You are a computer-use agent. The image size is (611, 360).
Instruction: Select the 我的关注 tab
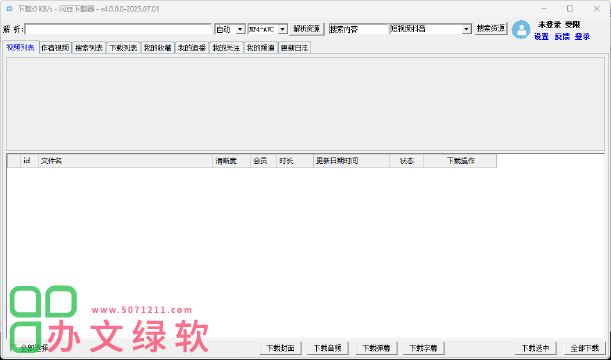click(x=226, y=48)
